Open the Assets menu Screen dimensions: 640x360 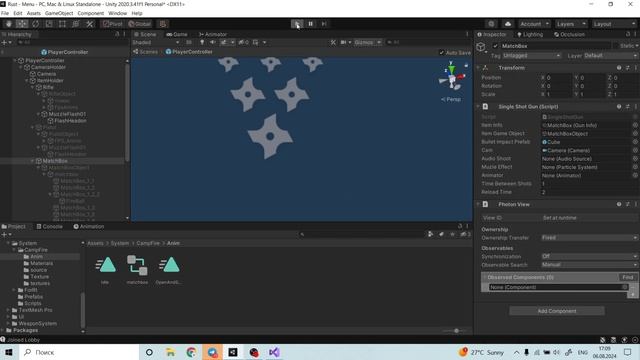point(33,13)
